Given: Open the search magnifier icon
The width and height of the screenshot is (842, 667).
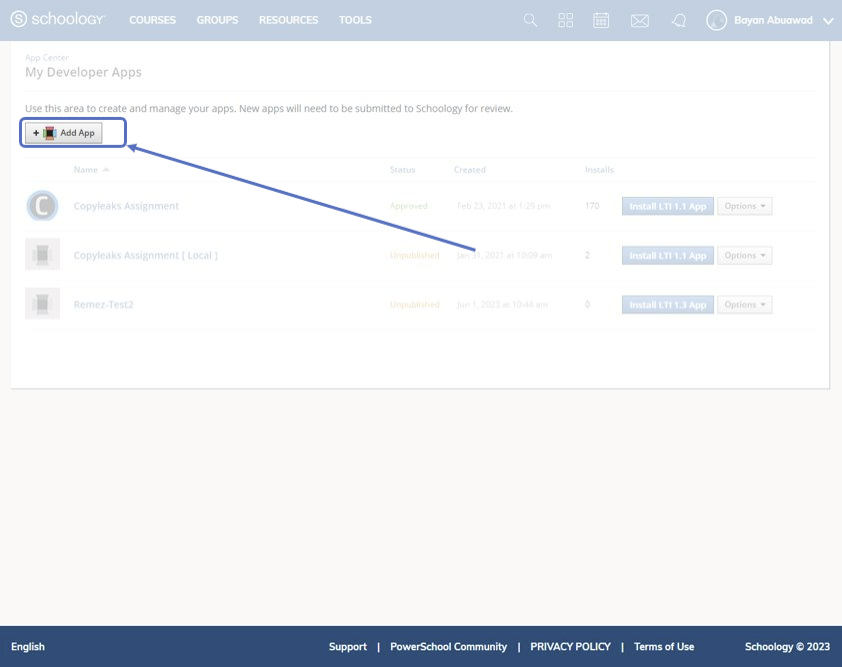Looking at the screenshot, I should click(x=530, y=20).
